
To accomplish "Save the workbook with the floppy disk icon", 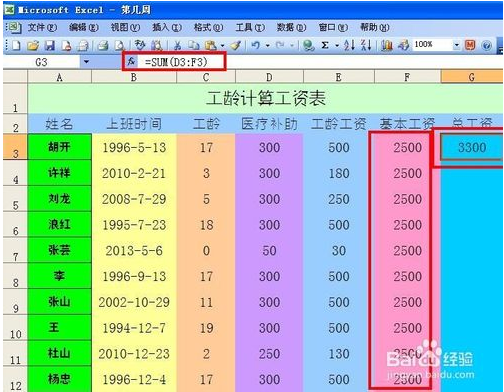I will tap(50, 45).
